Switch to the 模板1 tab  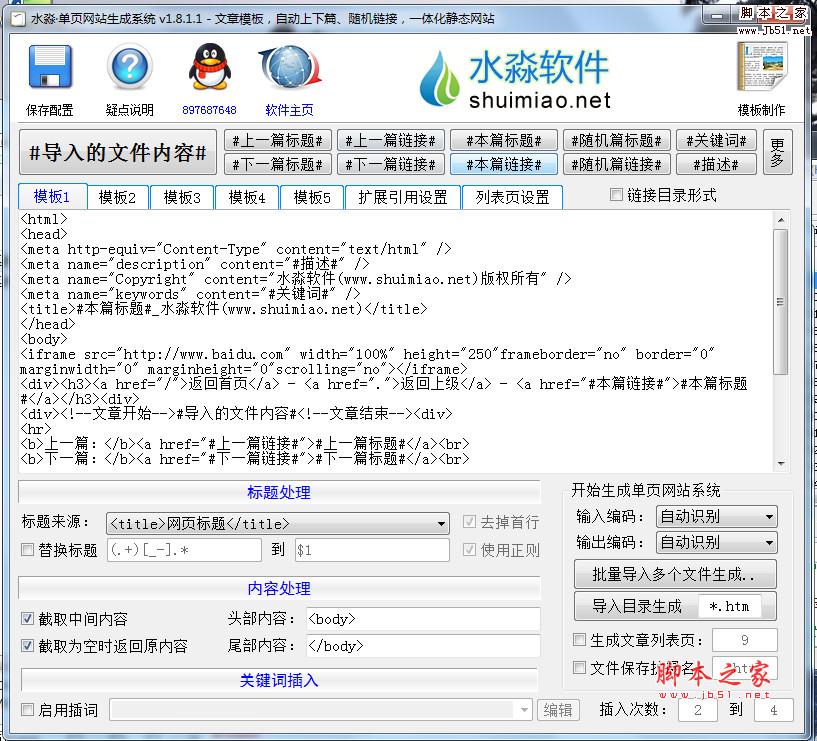coord(52,196)
